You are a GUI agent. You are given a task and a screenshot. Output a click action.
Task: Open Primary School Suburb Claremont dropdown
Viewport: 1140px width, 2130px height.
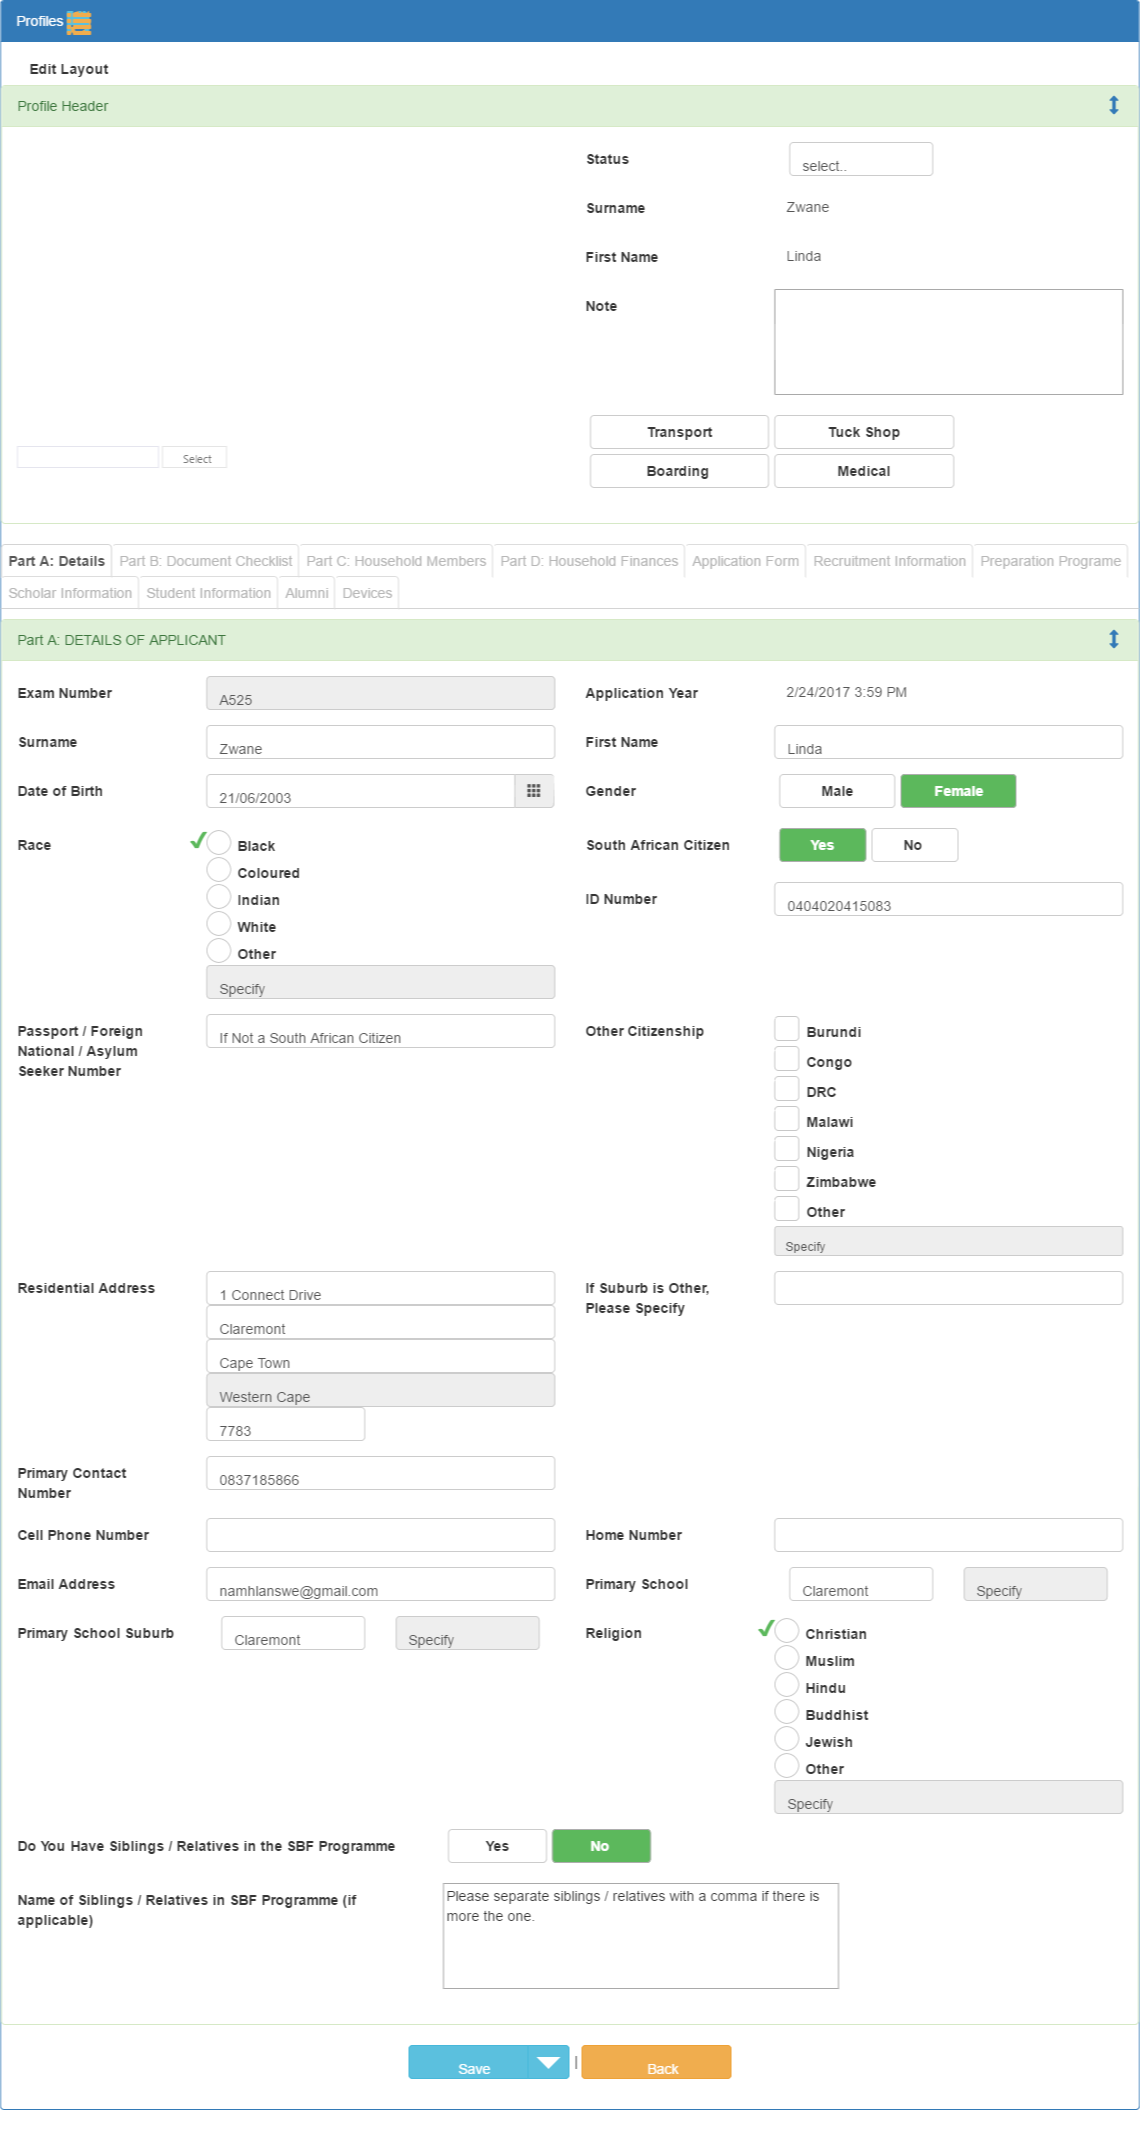click(x=293, y=1633)
